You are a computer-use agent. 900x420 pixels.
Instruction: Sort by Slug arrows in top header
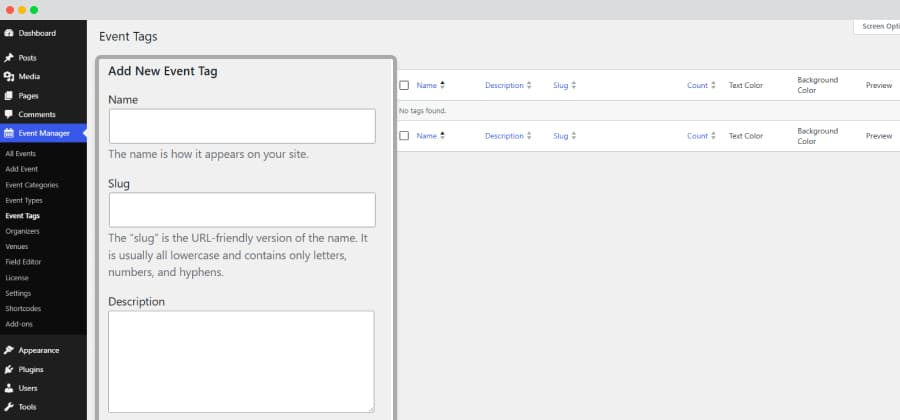point(573,85)
